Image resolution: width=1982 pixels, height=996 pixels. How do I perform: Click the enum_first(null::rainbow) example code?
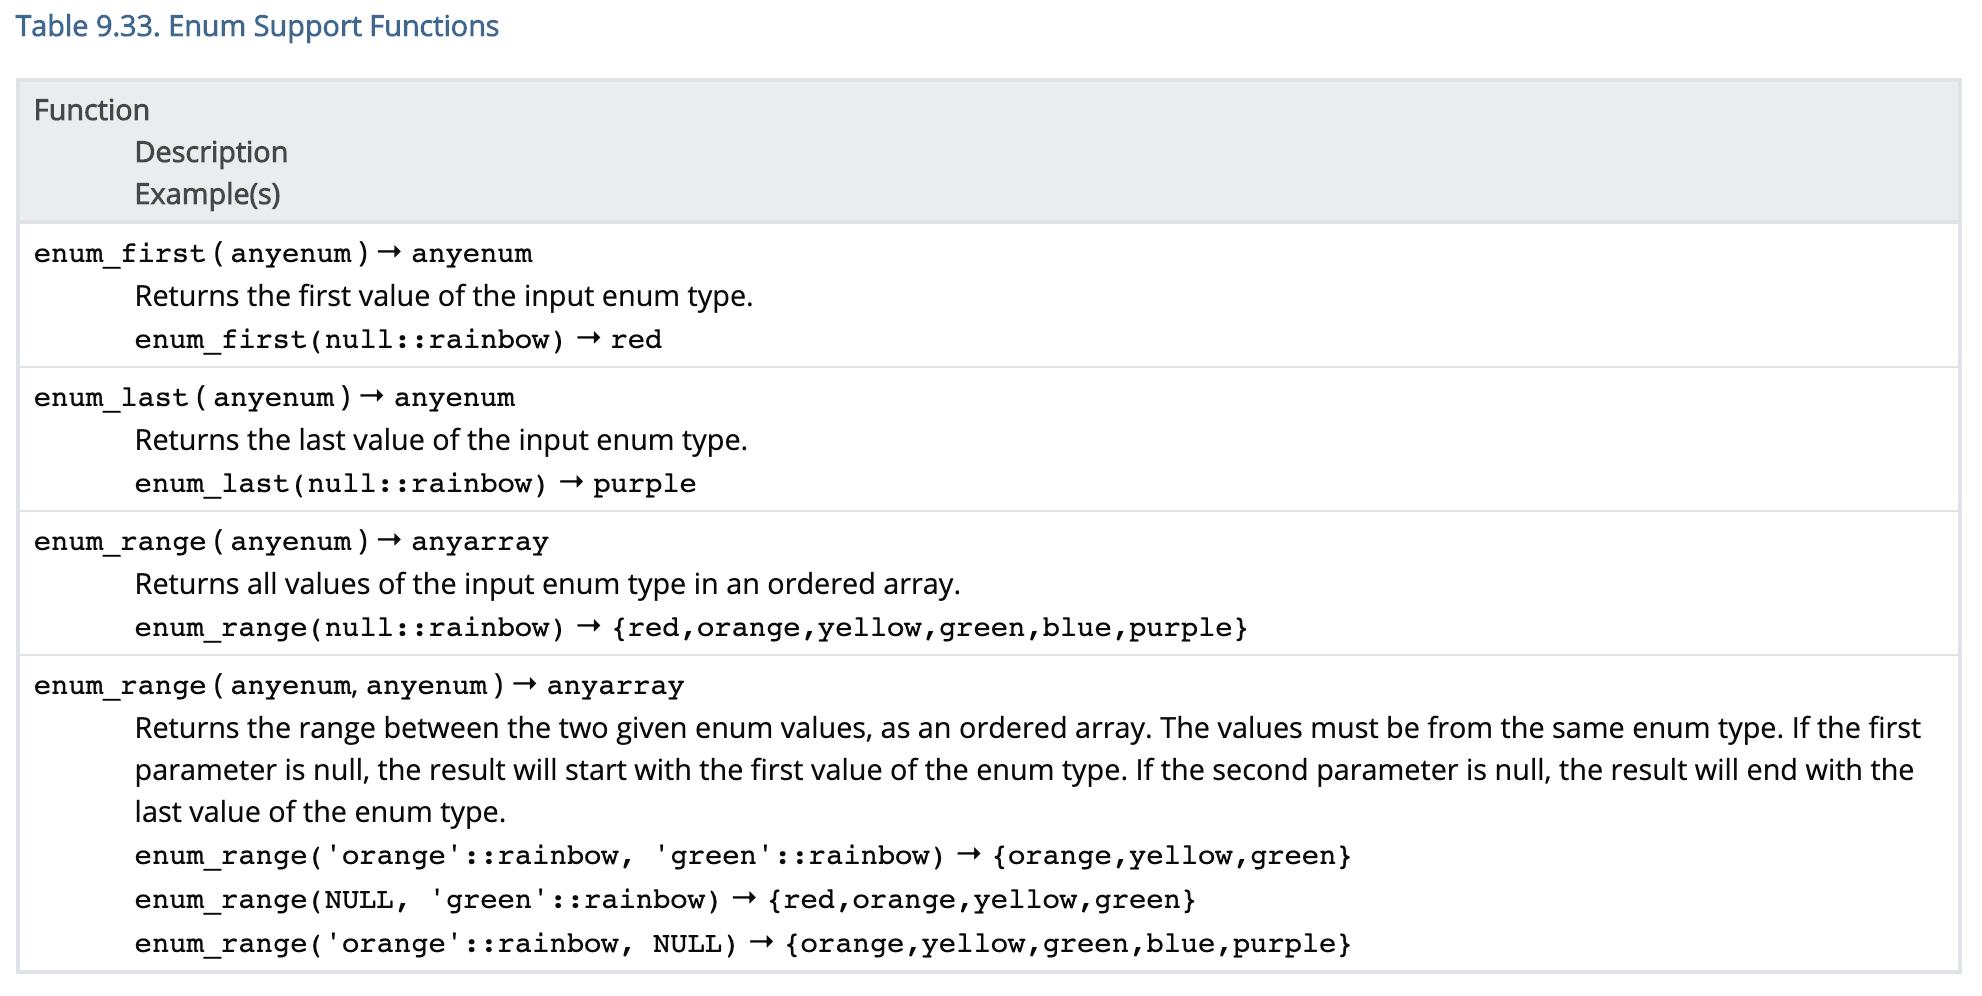pyautogui.click(x=349, y=340)
